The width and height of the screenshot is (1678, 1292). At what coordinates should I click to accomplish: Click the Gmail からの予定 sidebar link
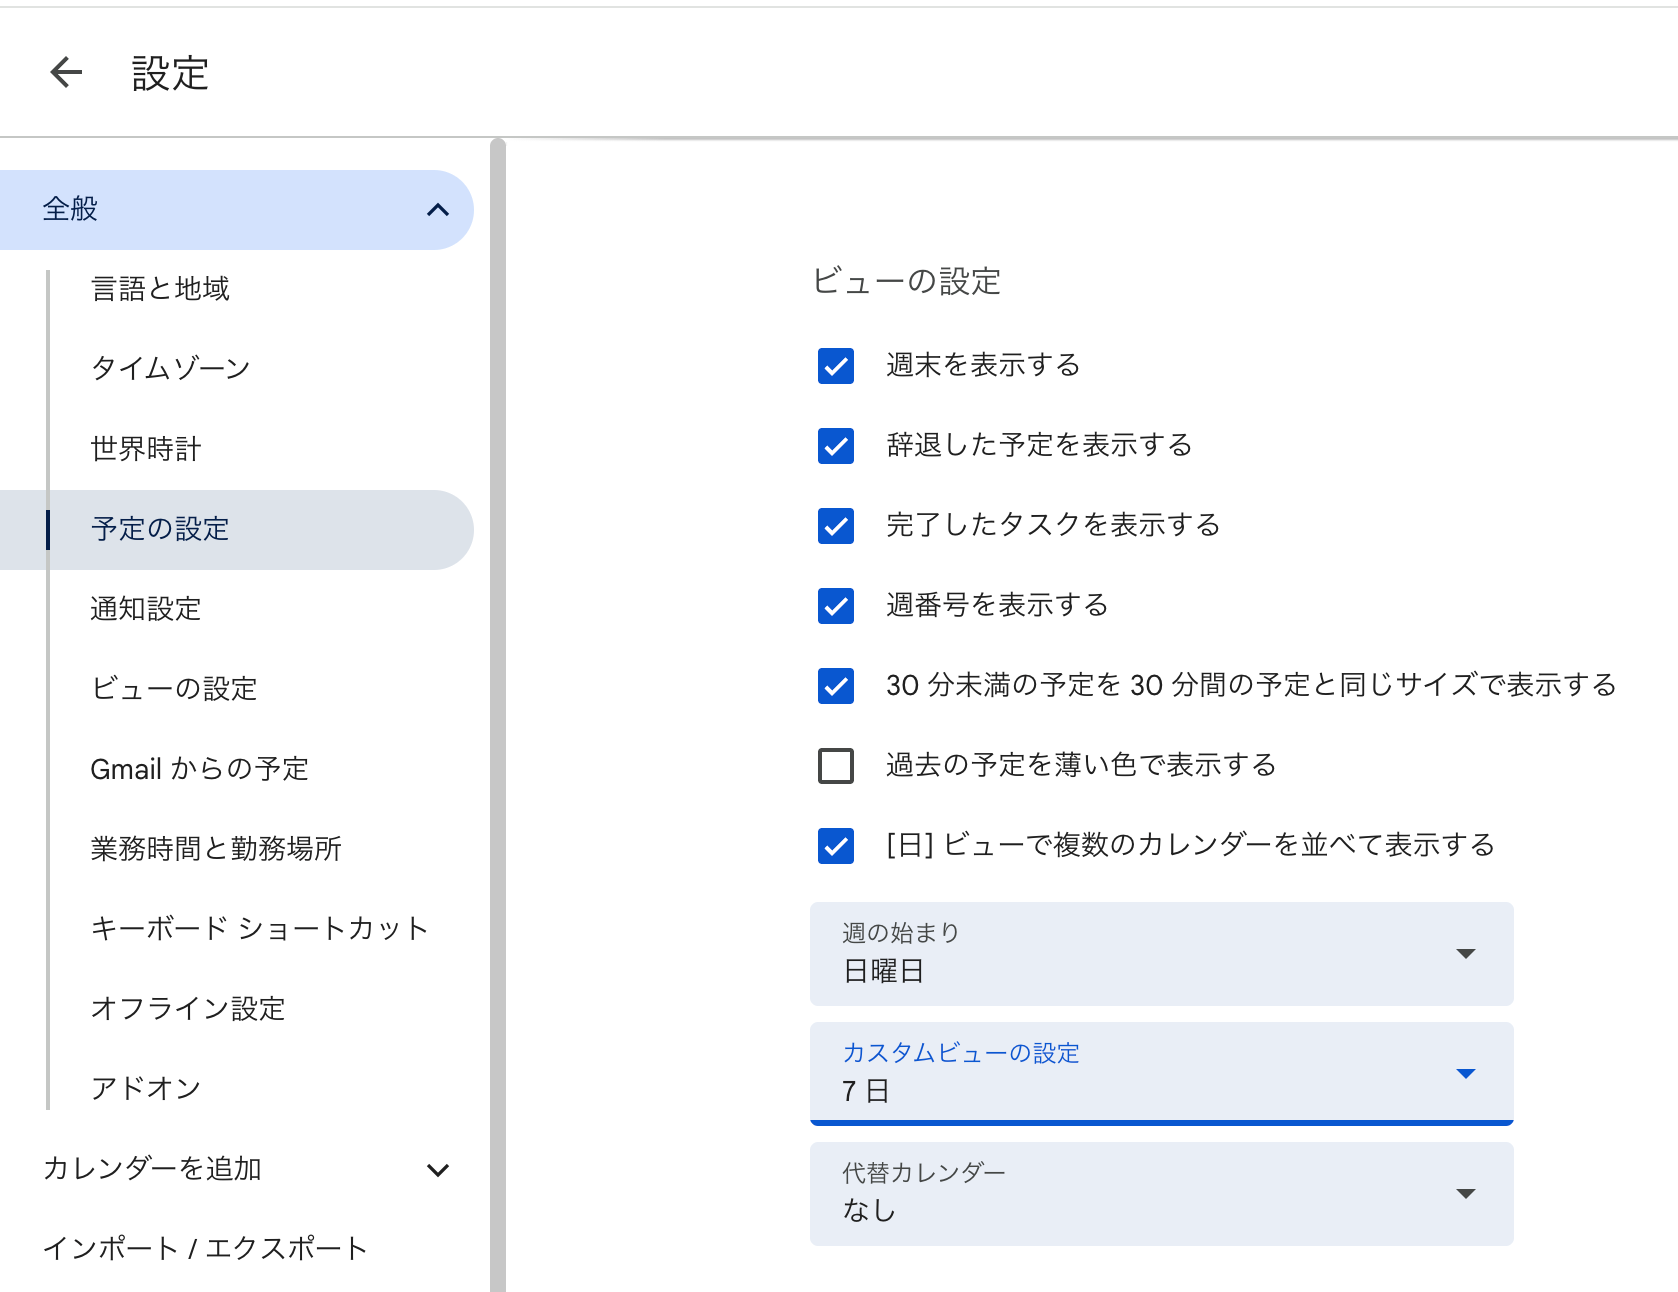pyautogui.click(x=199, y=769)
